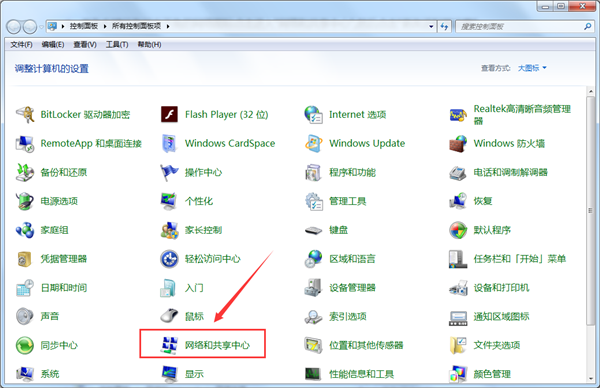Click the vertical scrollbar thumb
This screenshot has height=388, width=600.
coord(590,210)
